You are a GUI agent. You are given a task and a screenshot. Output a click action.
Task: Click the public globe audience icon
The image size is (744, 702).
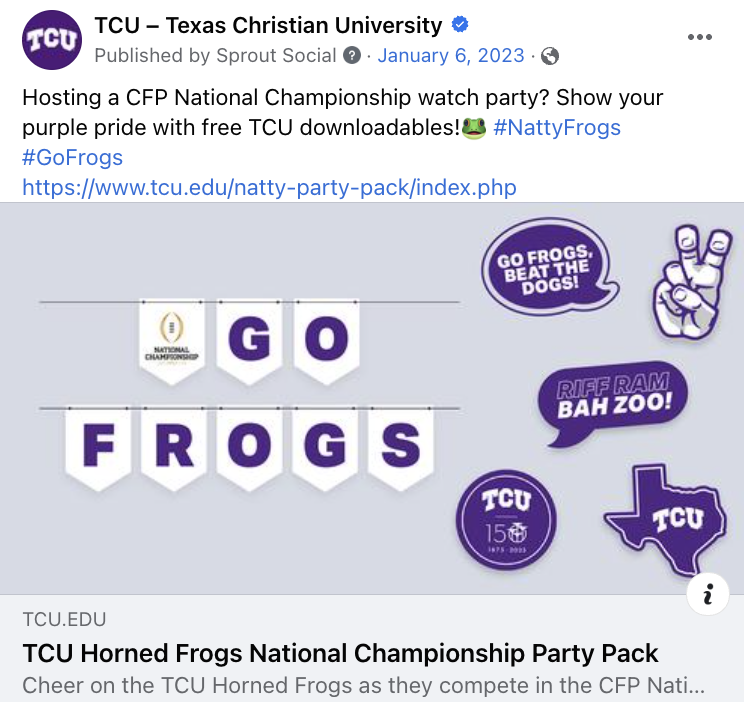549,56
